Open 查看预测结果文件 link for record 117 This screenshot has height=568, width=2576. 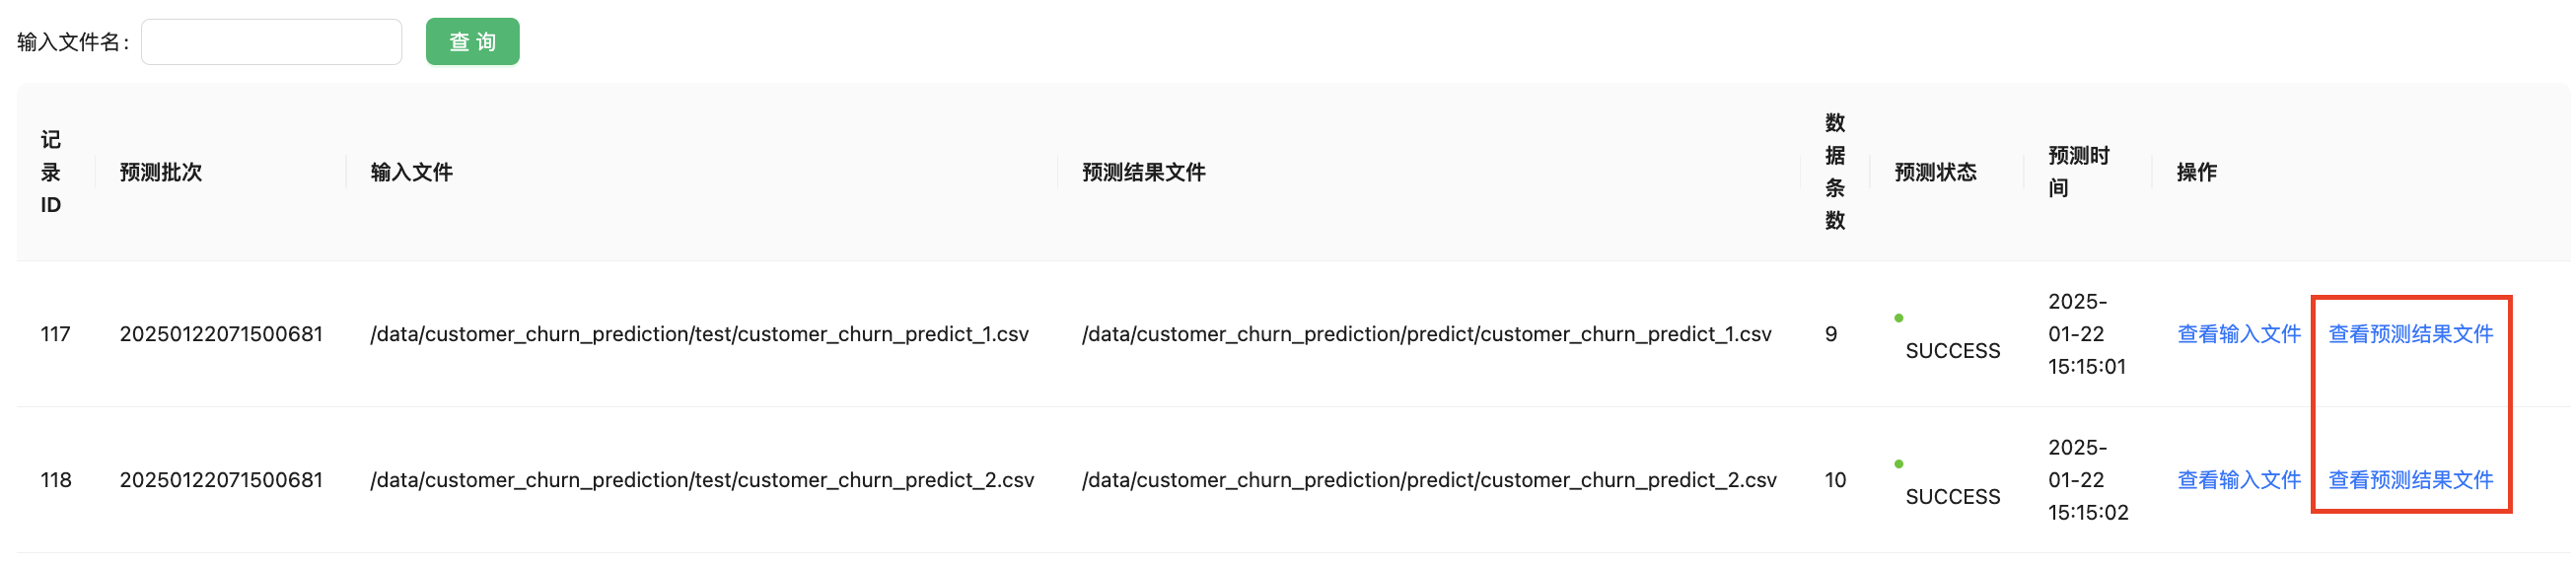pos(2410,334)
